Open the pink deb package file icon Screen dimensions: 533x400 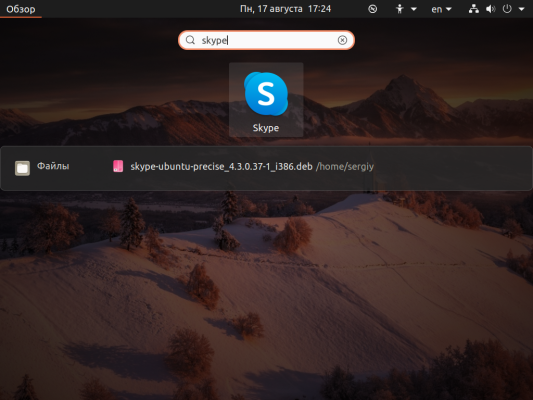tap(118, 166)
